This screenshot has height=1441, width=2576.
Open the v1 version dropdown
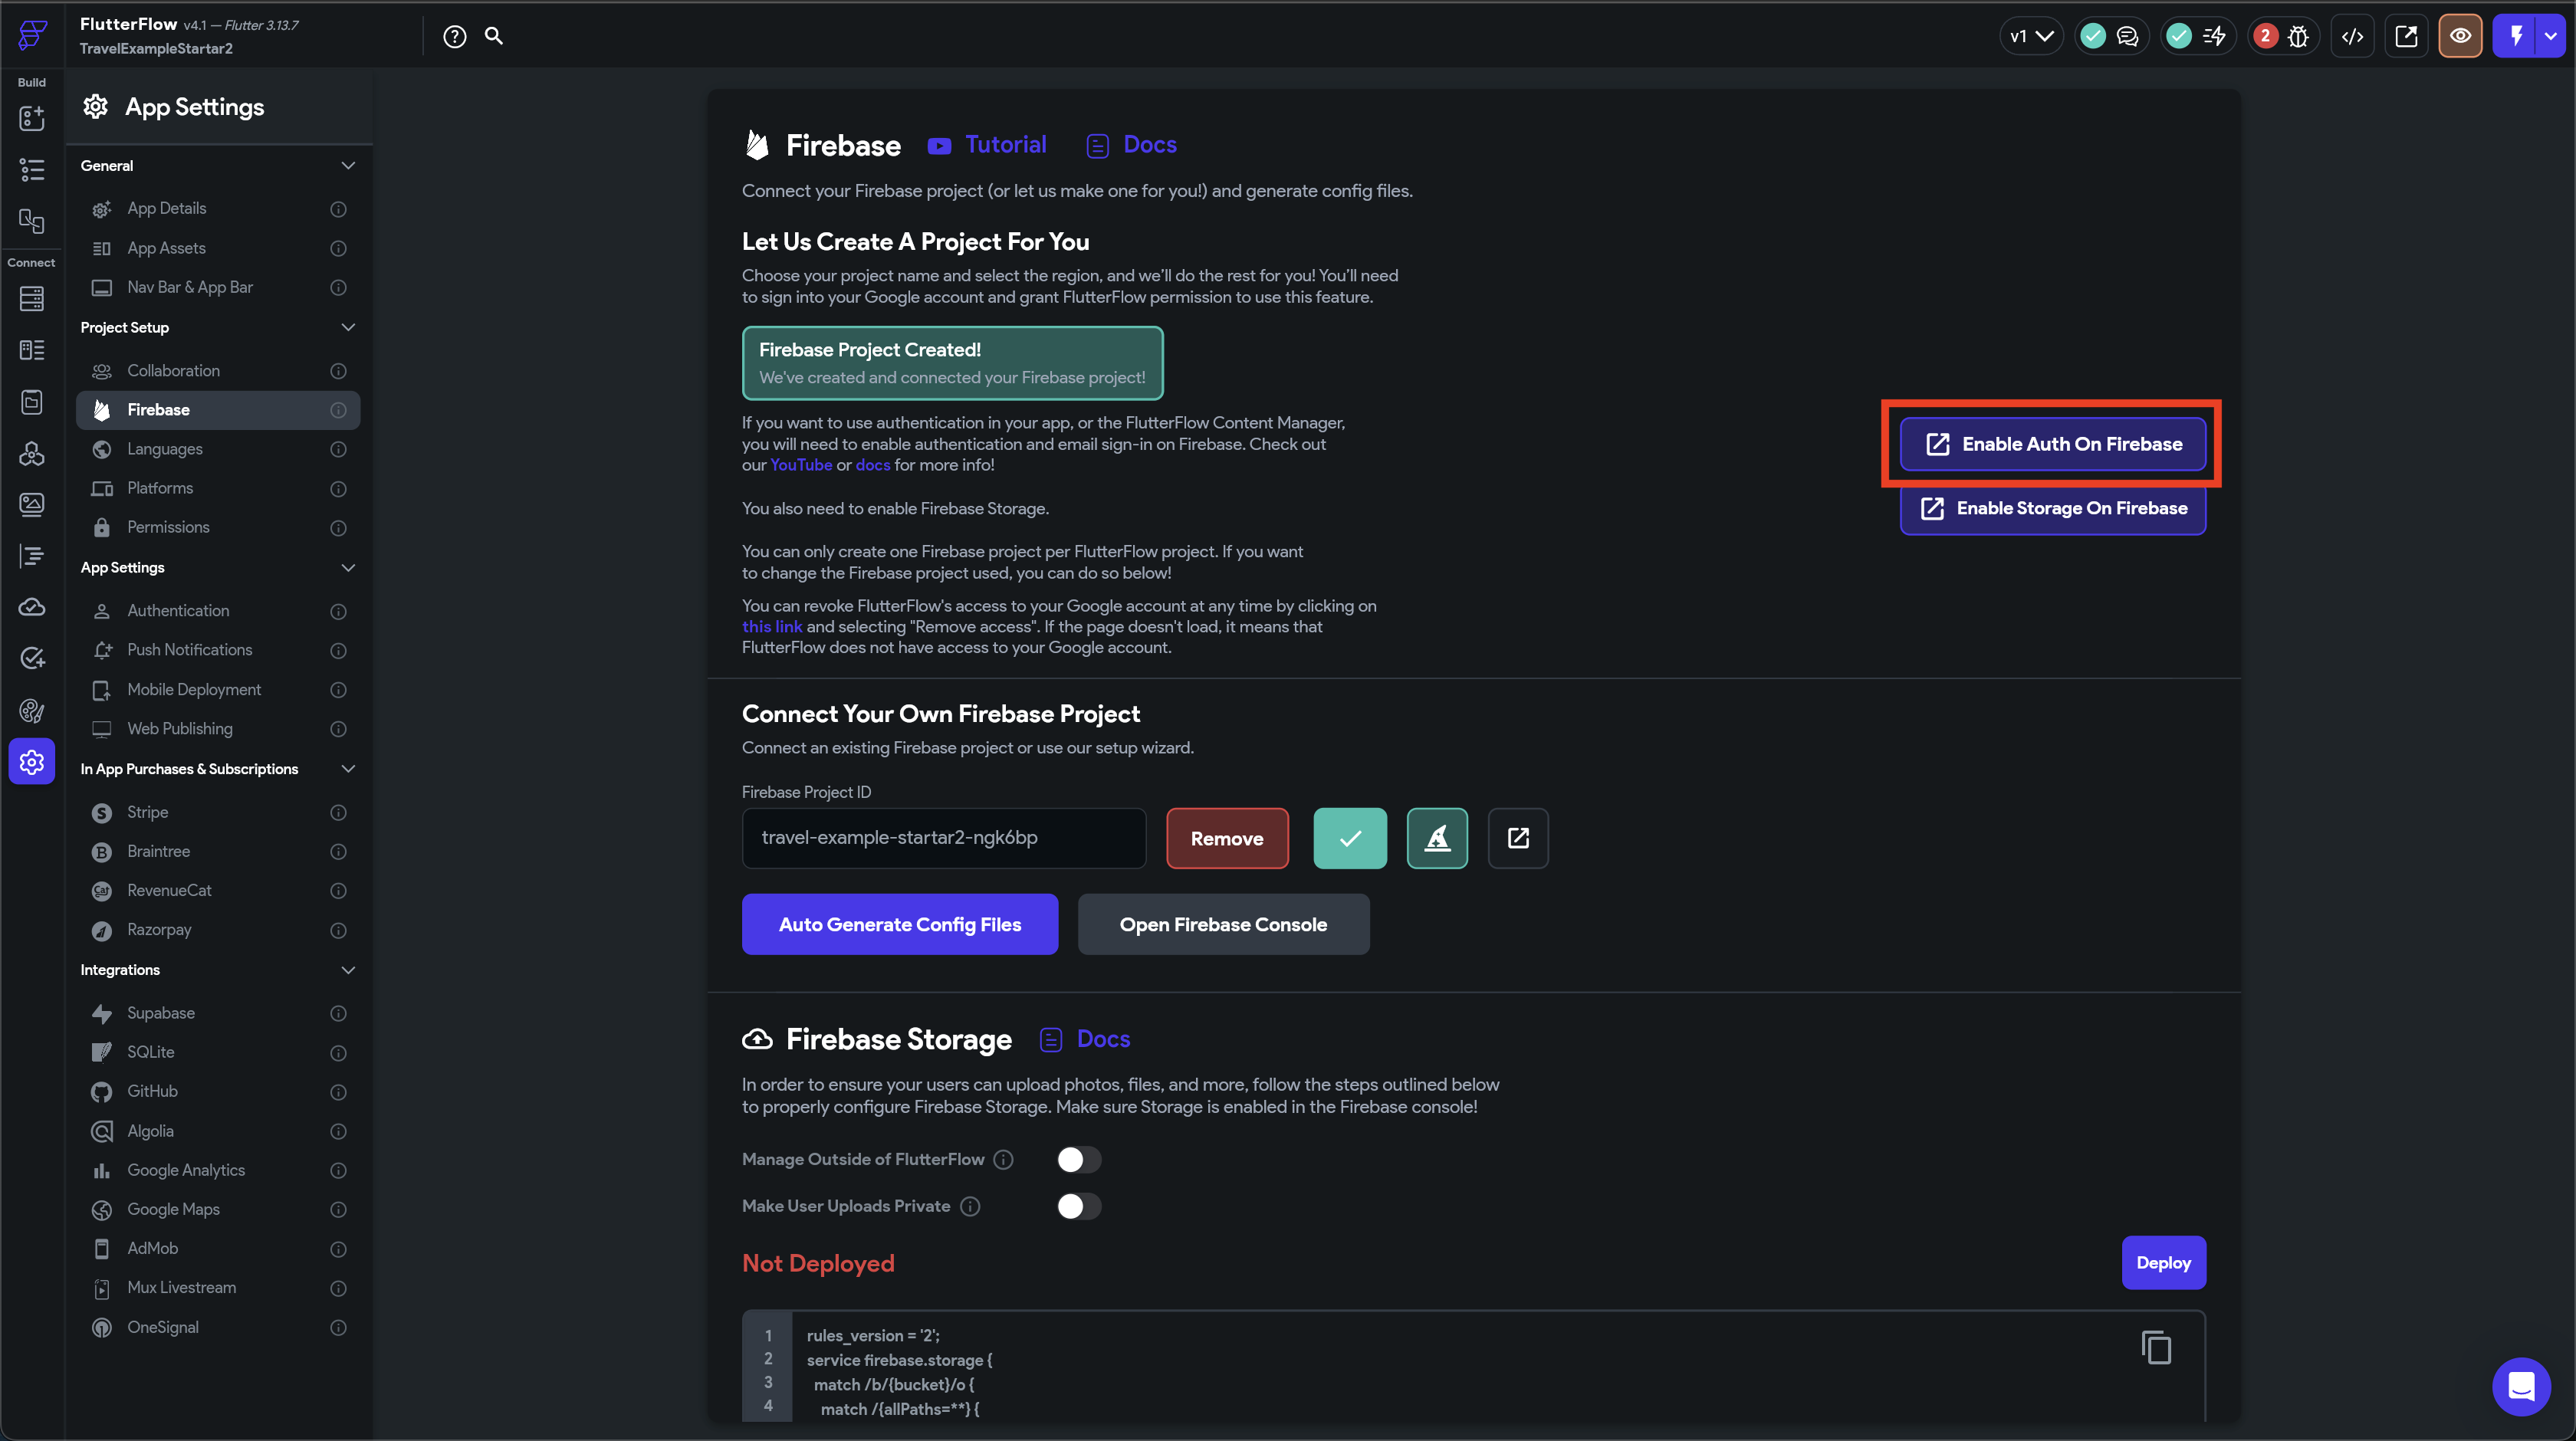[x=2031, y=36]
